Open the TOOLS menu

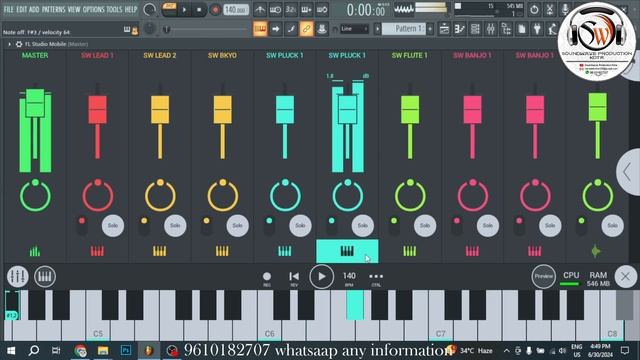114,9
